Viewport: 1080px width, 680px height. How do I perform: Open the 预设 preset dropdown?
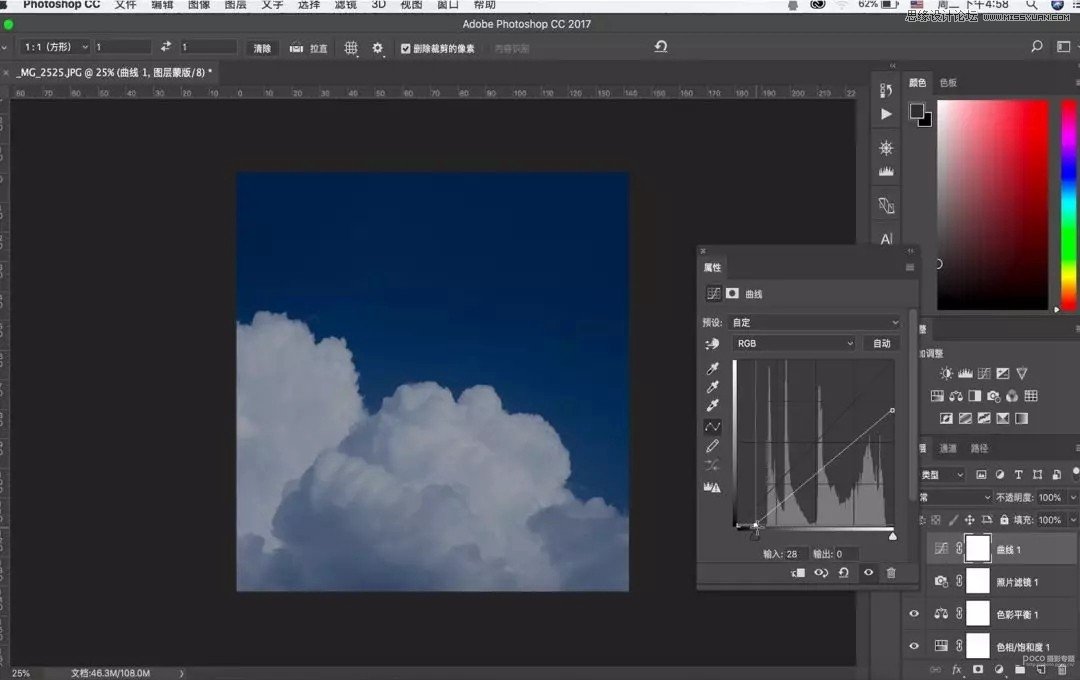814,322
